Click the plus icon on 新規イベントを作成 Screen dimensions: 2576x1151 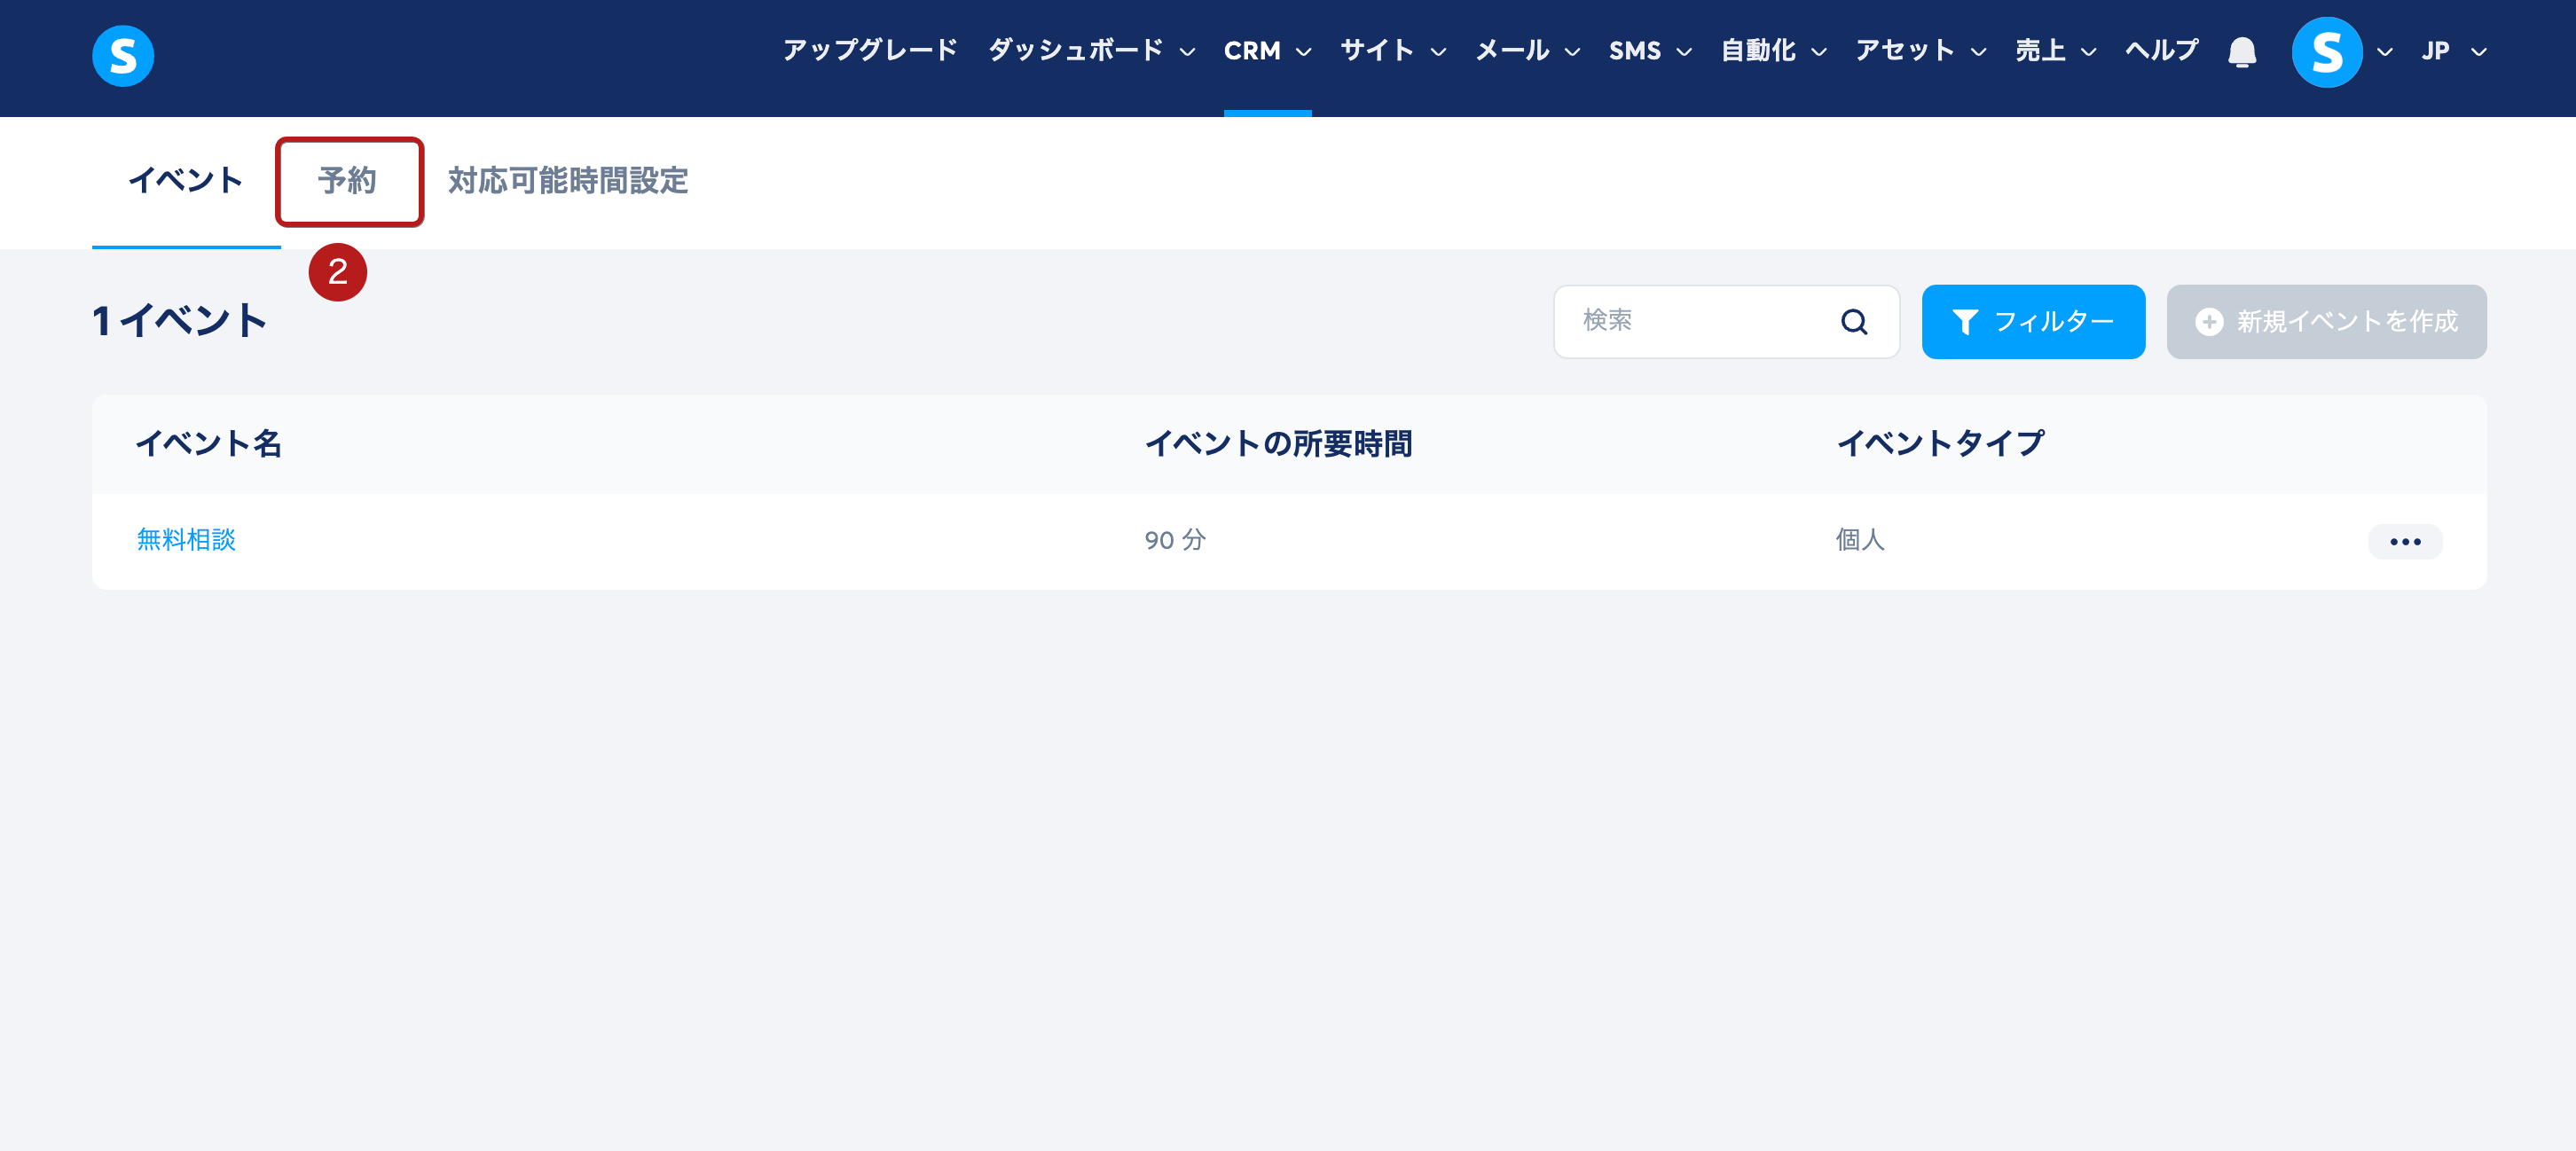(x=2209, y=322)
